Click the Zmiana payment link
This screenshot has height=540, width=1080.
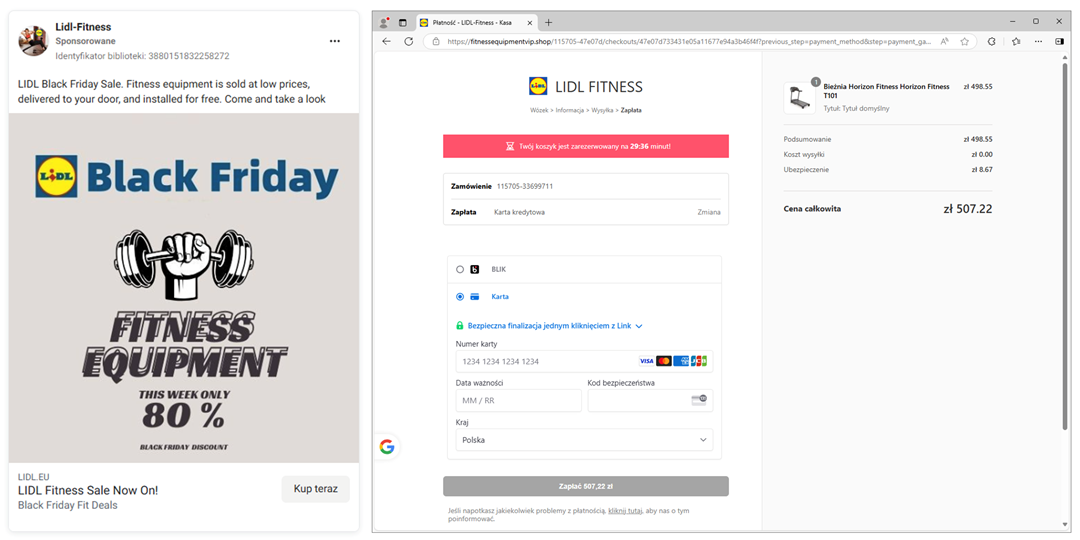[708, 212]
